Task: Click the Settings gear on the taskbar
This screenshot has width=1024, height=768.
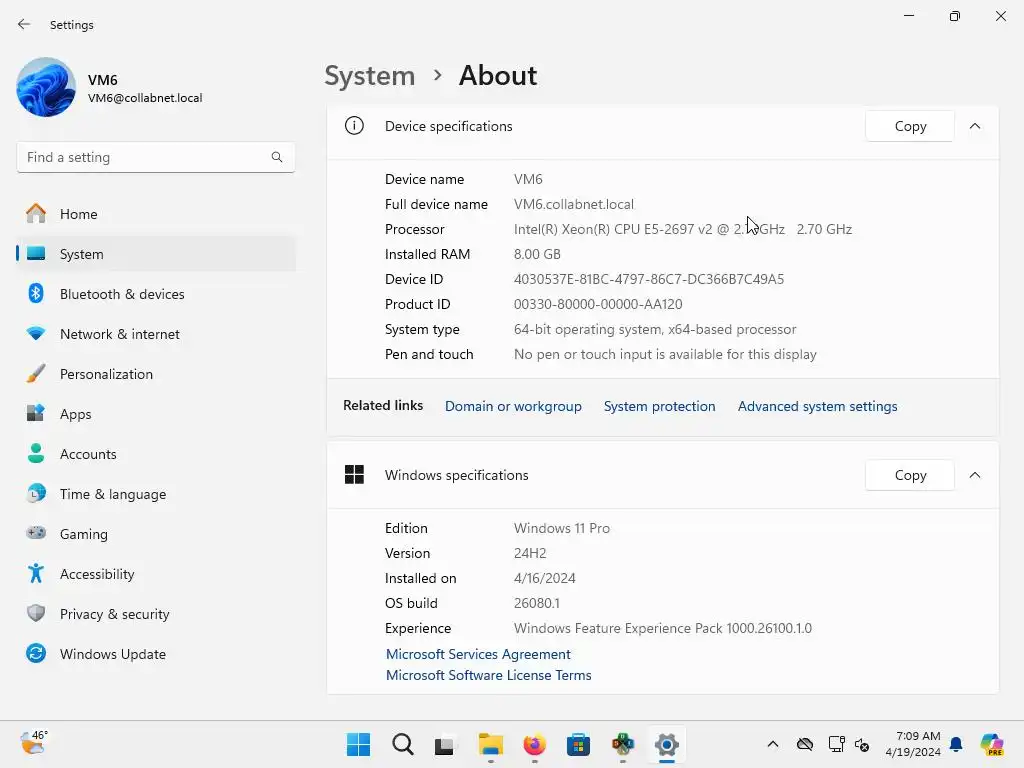Action: [x=667, y=744]
